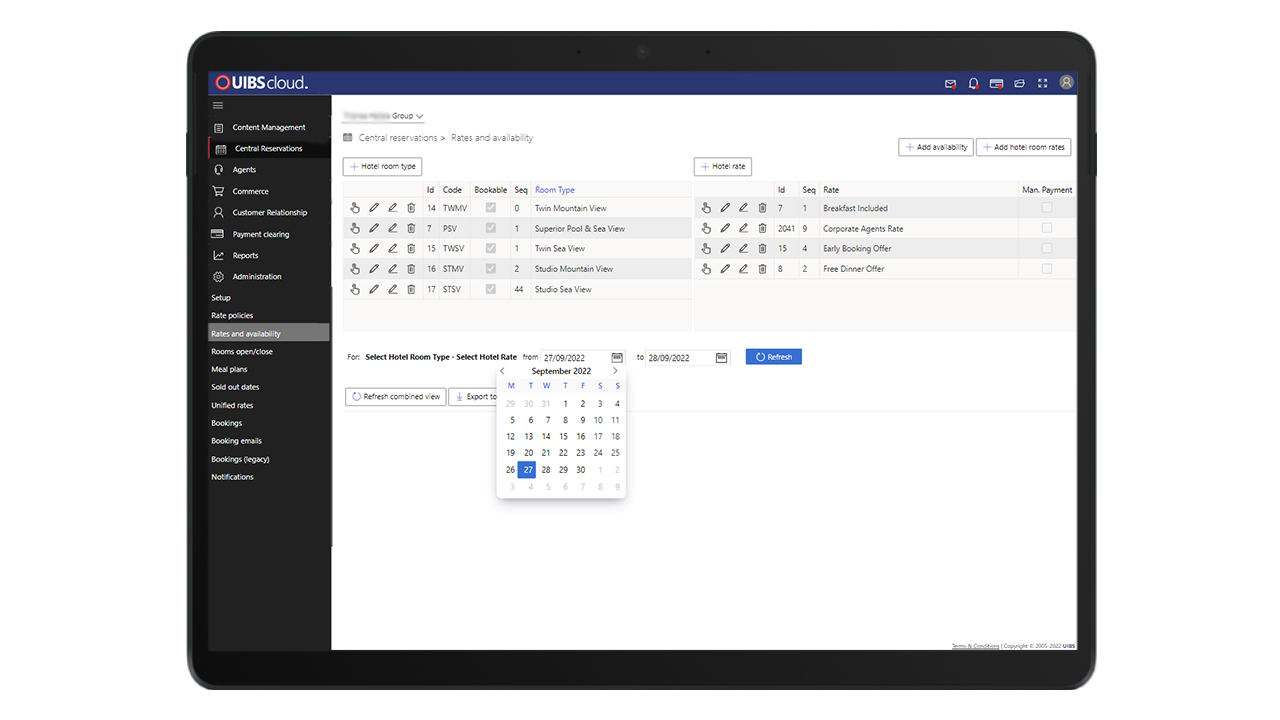Image resolution: width=1280 pixels, height=720 pixels.
Task: Sort by Room Type column header
Action: coord(555,190)
